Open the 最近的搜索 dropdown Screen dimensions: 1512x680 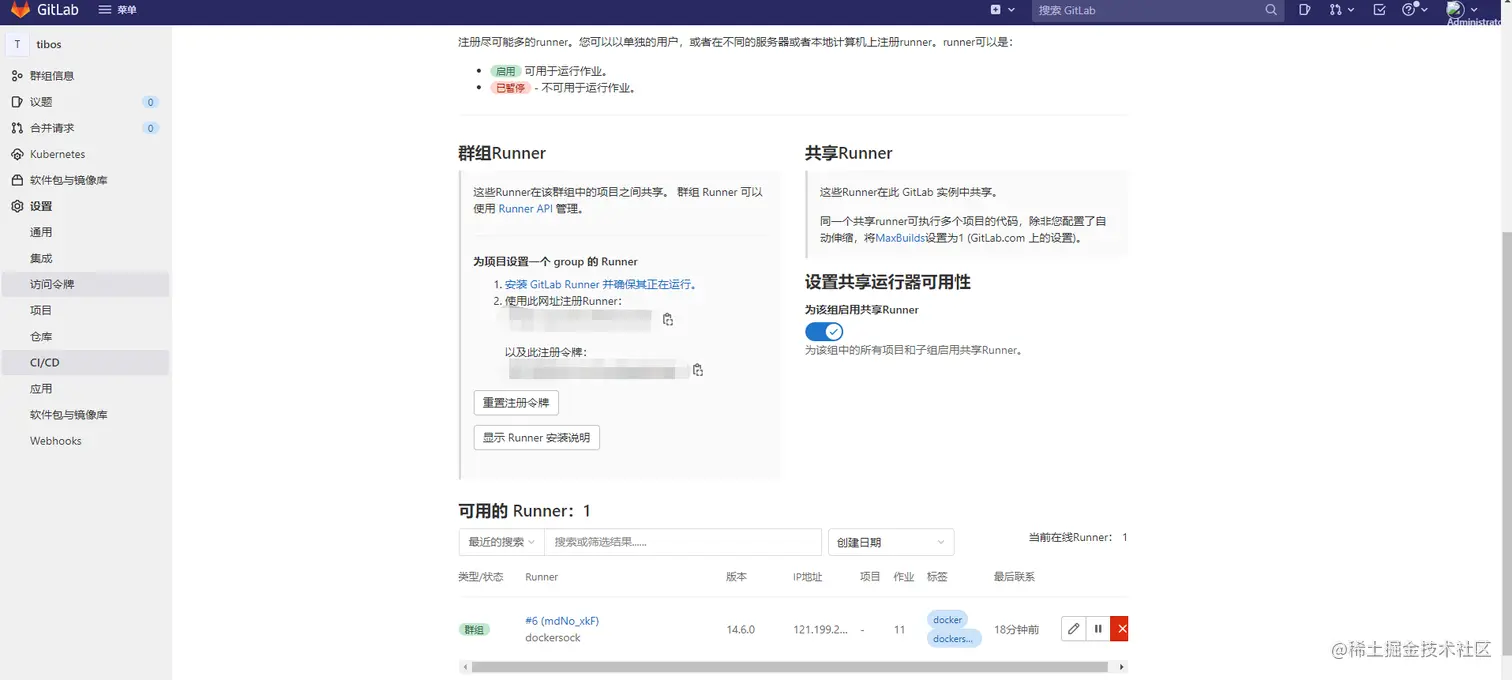[x=501, y=542]
